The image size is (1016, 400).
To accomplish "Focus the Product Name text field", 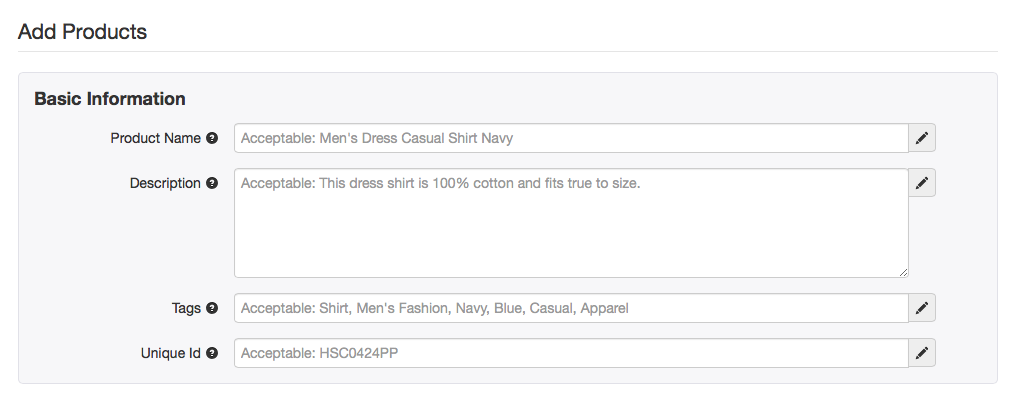I will click(572, 138).
